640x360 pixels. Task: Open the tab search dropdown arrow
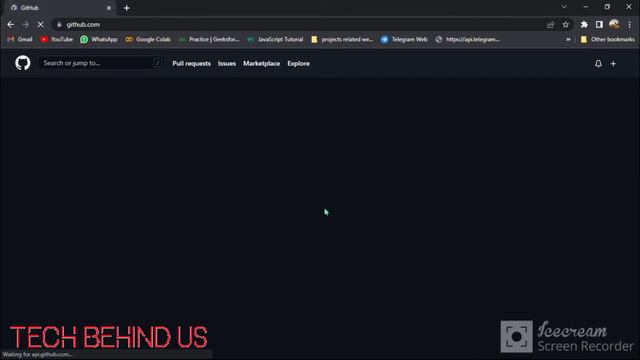(564, 7)
